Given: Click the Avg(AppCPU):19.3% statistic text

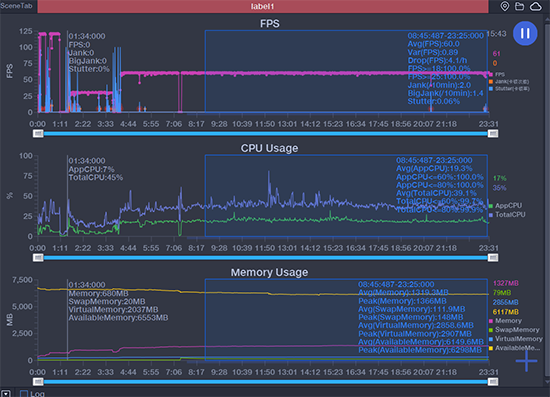Looking at the screenshot, I should (x=434, y=169).
